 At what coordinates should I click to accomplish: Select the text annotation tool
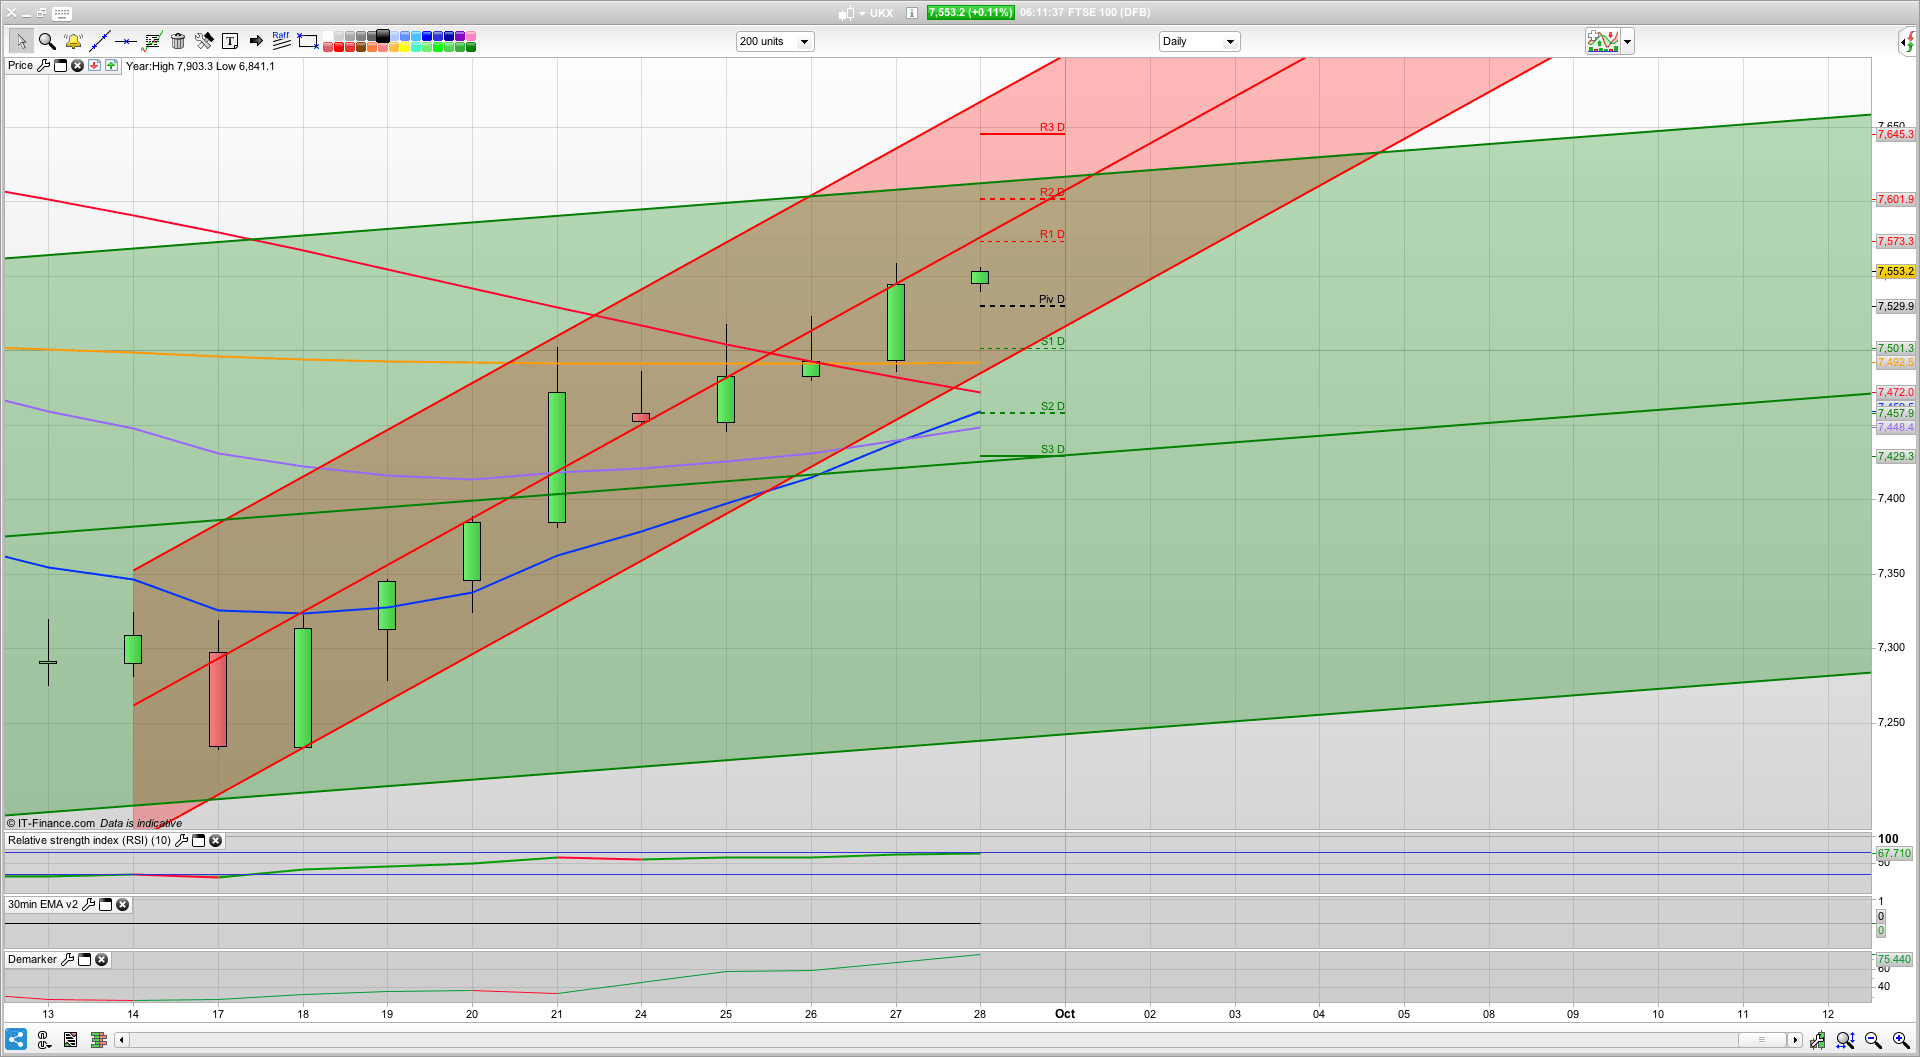230,41
